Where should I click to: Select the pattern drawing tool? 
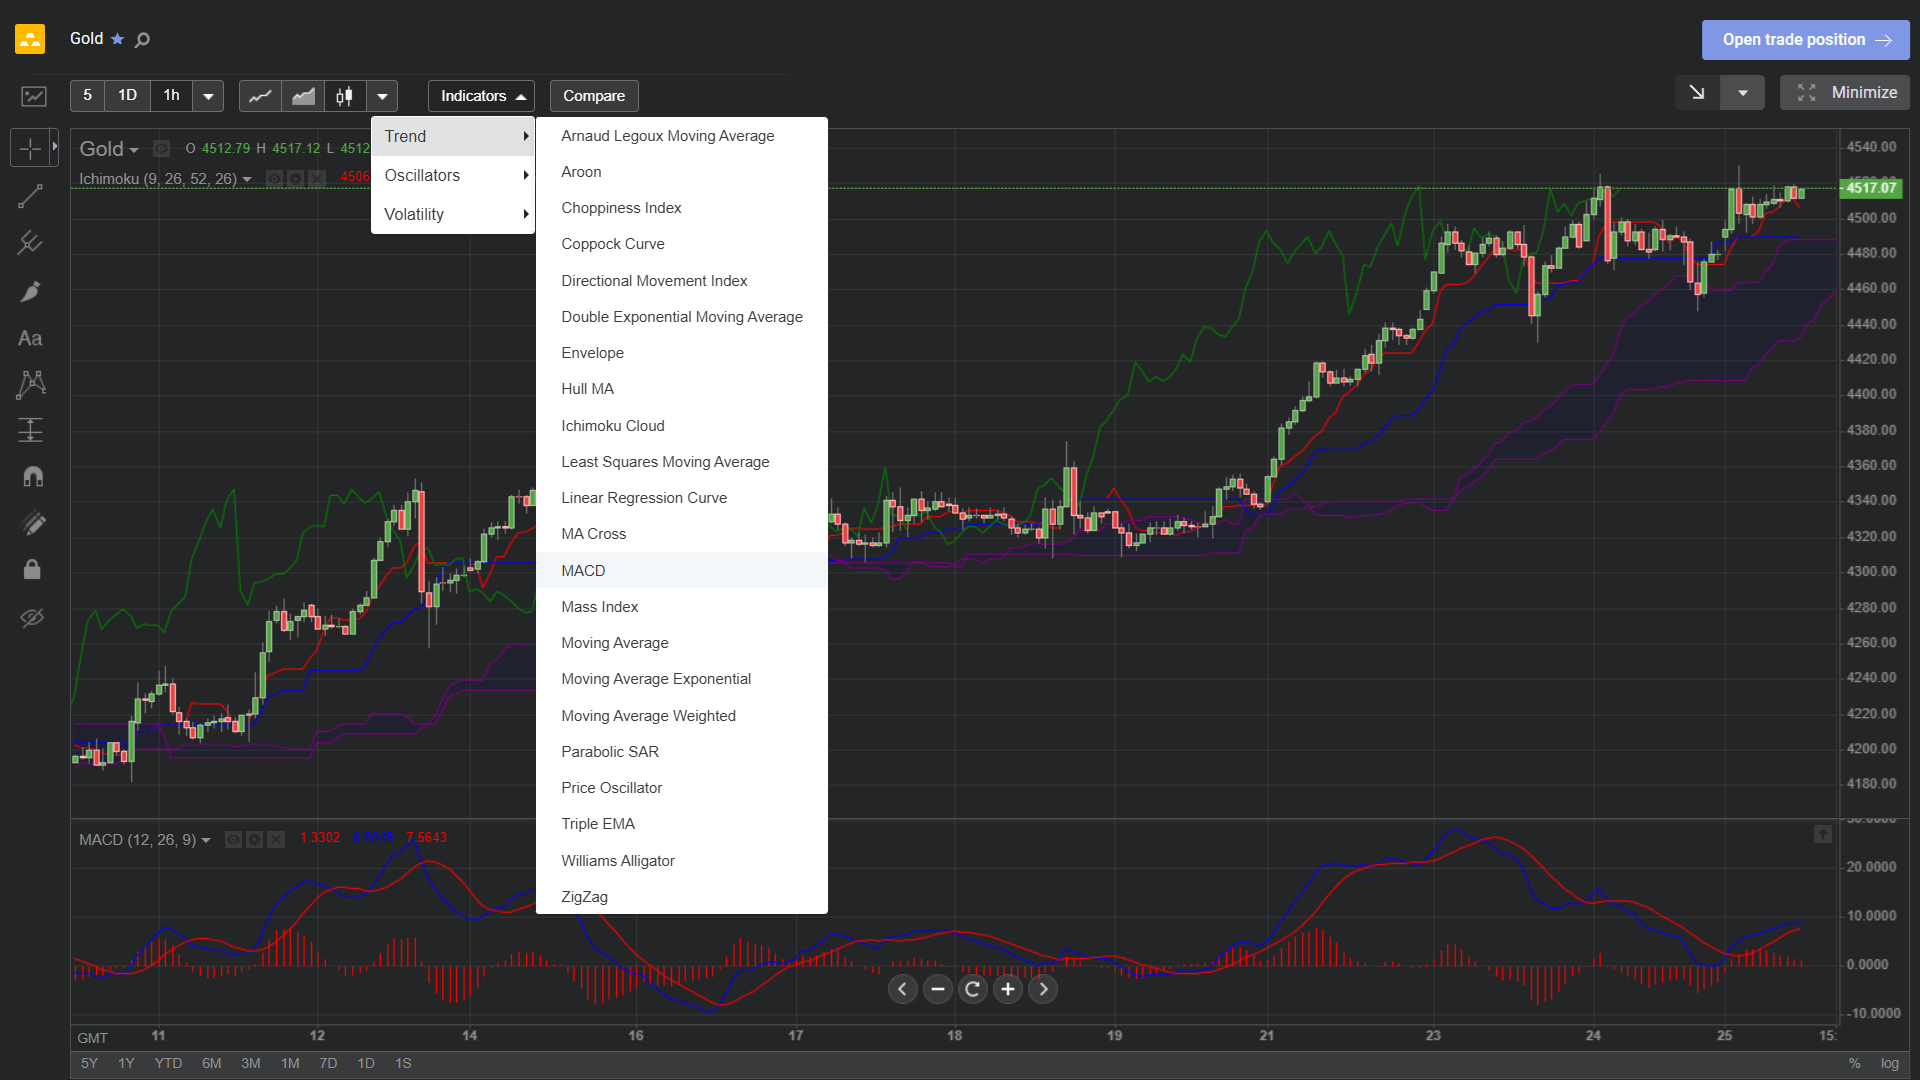pyautogui.click(x=31, y=384)
